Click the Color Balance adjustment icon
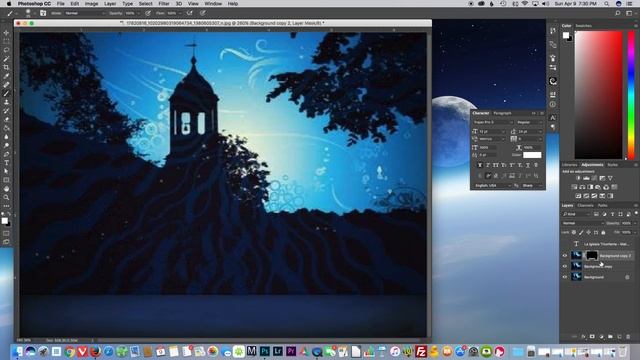The image size is (640, 360). click(x=582, y=187)
